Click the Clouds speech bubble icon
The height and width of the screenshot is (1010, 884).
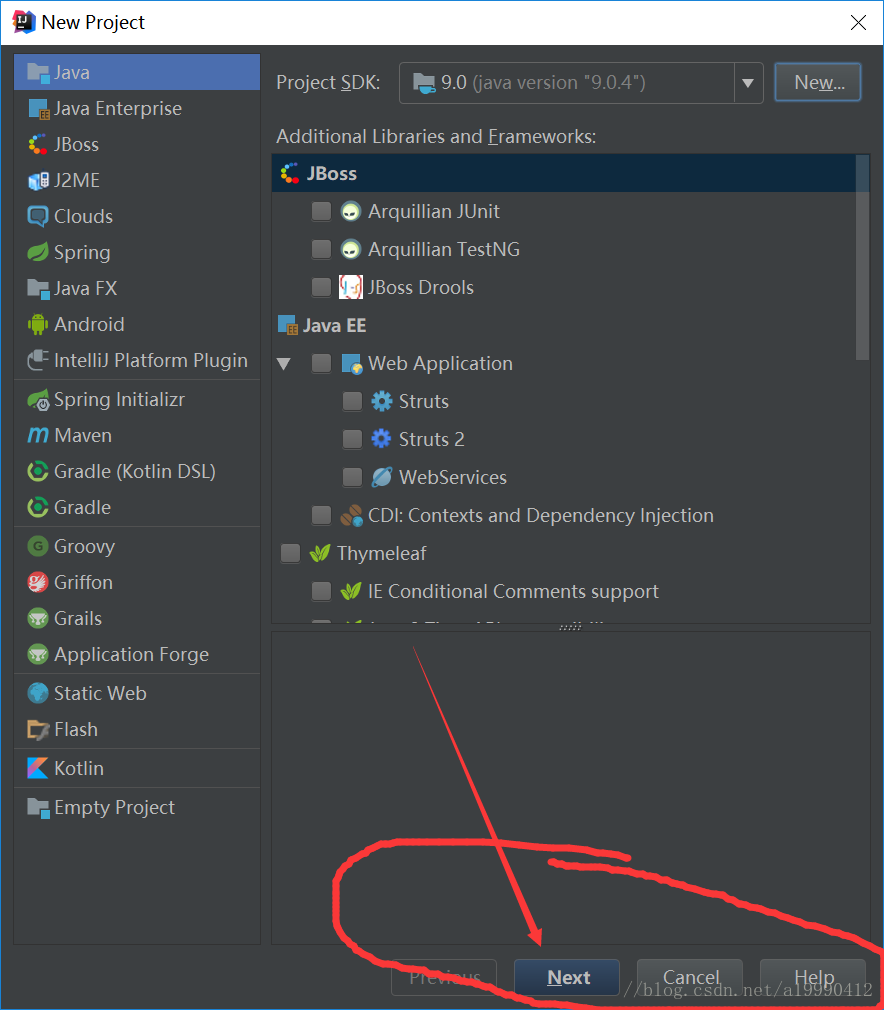pyautogui.click(x=38, y=216)
